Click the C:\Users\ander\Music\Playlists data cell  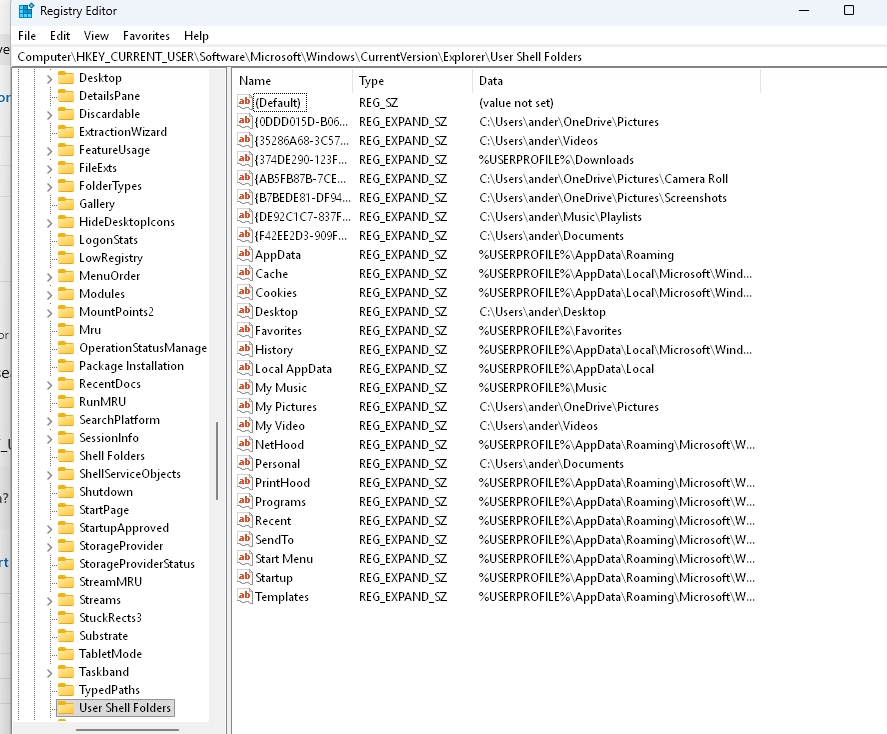(x=560, y=217)
